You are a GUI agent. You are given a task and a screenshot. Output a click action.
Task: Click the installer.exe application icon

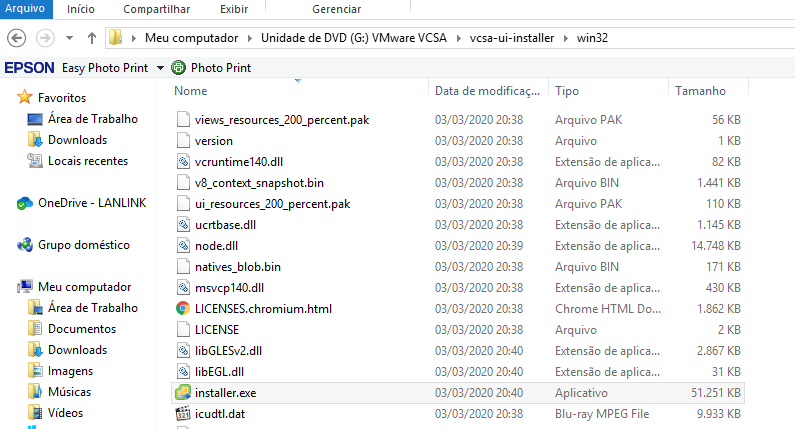click(182, 392)
